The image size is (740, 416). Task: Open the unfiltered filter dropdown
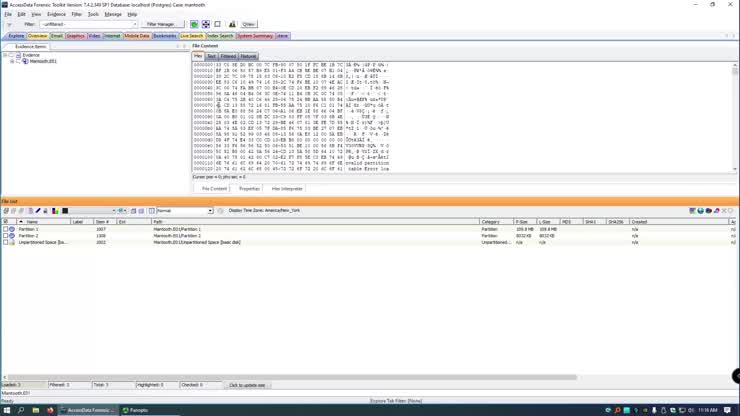click(132, 24)
